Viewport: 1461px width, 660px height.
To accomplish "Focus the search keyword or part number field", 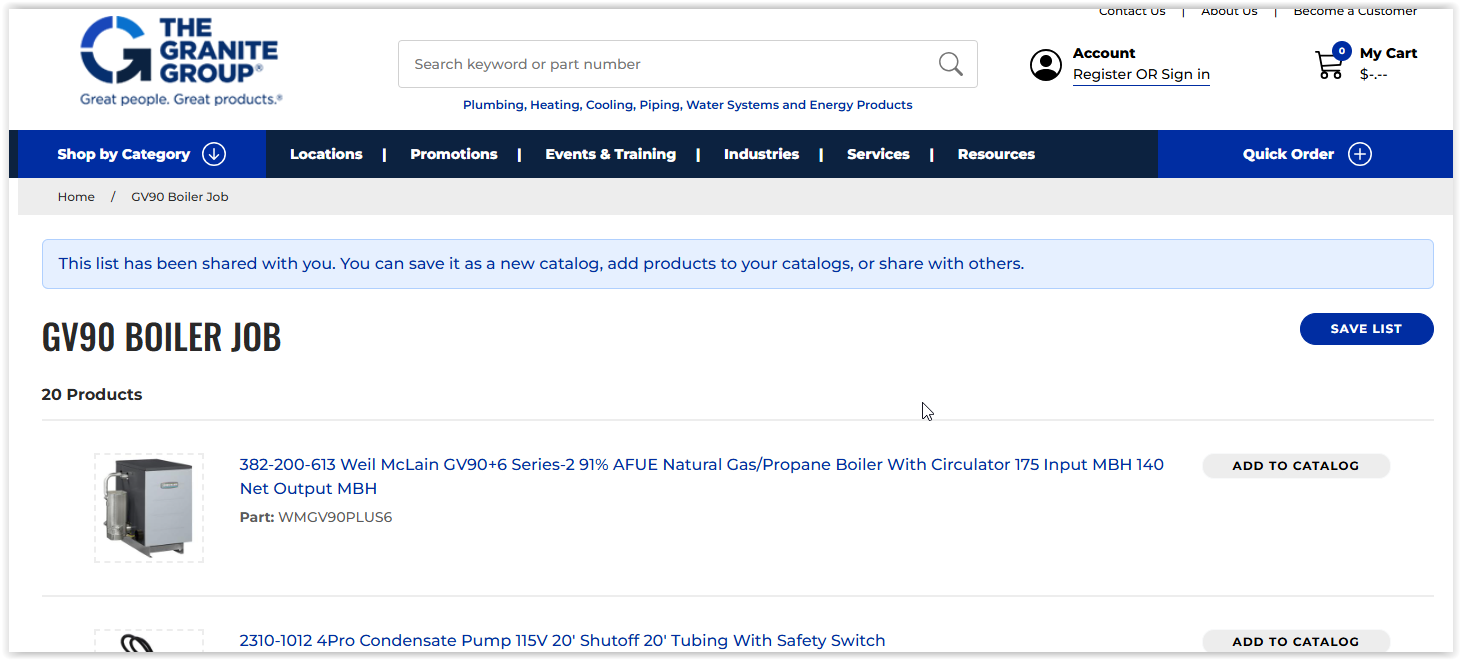I will coord(687,64).
